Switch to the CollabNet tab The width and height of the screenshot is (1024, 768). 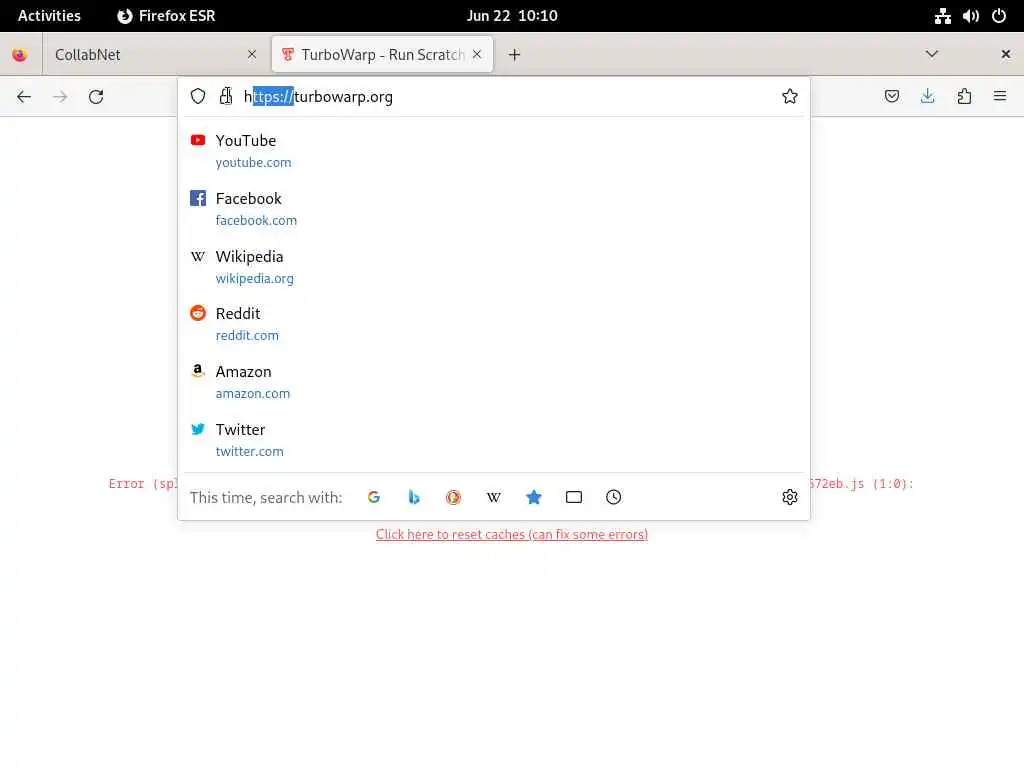pos(155,55)
